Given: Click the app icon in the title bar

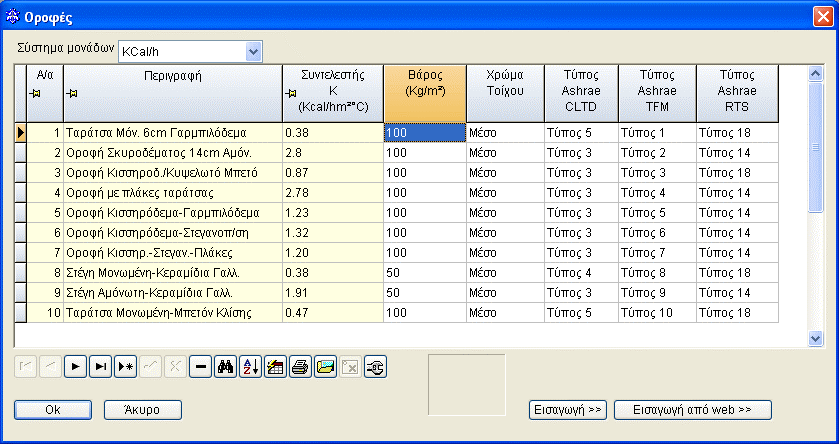Looking at the screenshot, I should click(12, 17).
